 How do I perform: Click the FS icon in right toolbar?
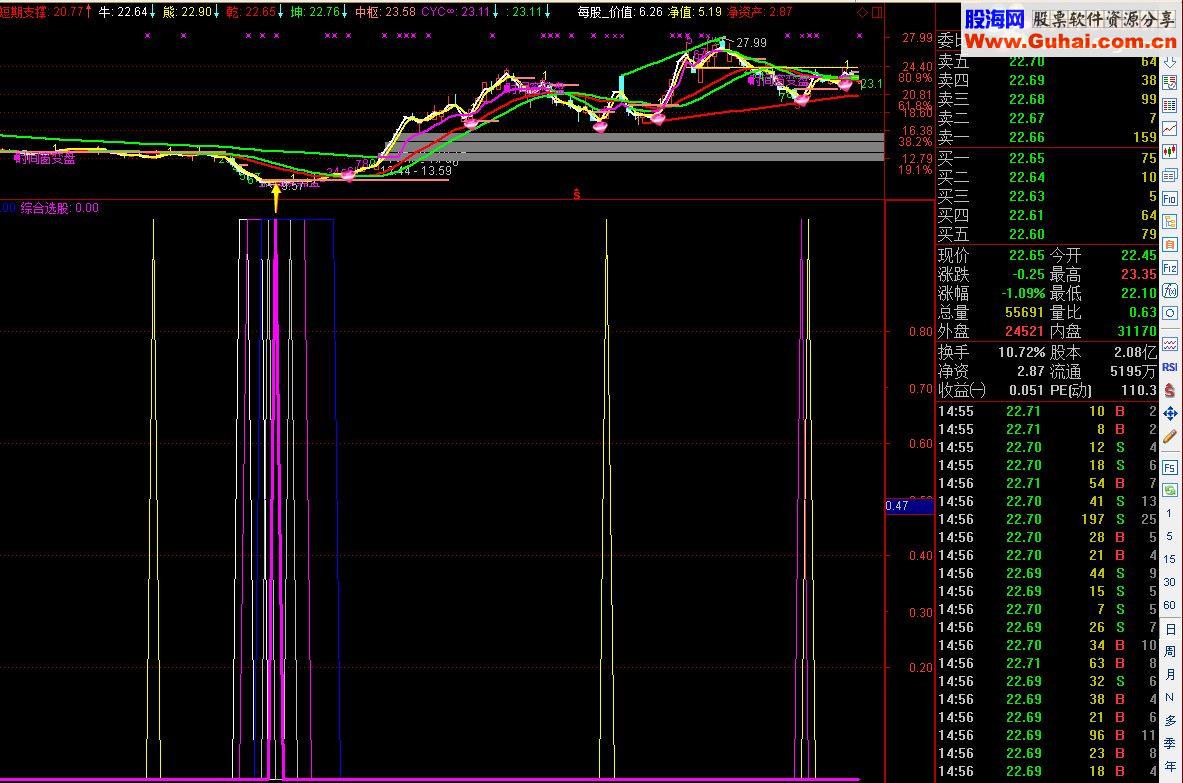pos(1169,468)
